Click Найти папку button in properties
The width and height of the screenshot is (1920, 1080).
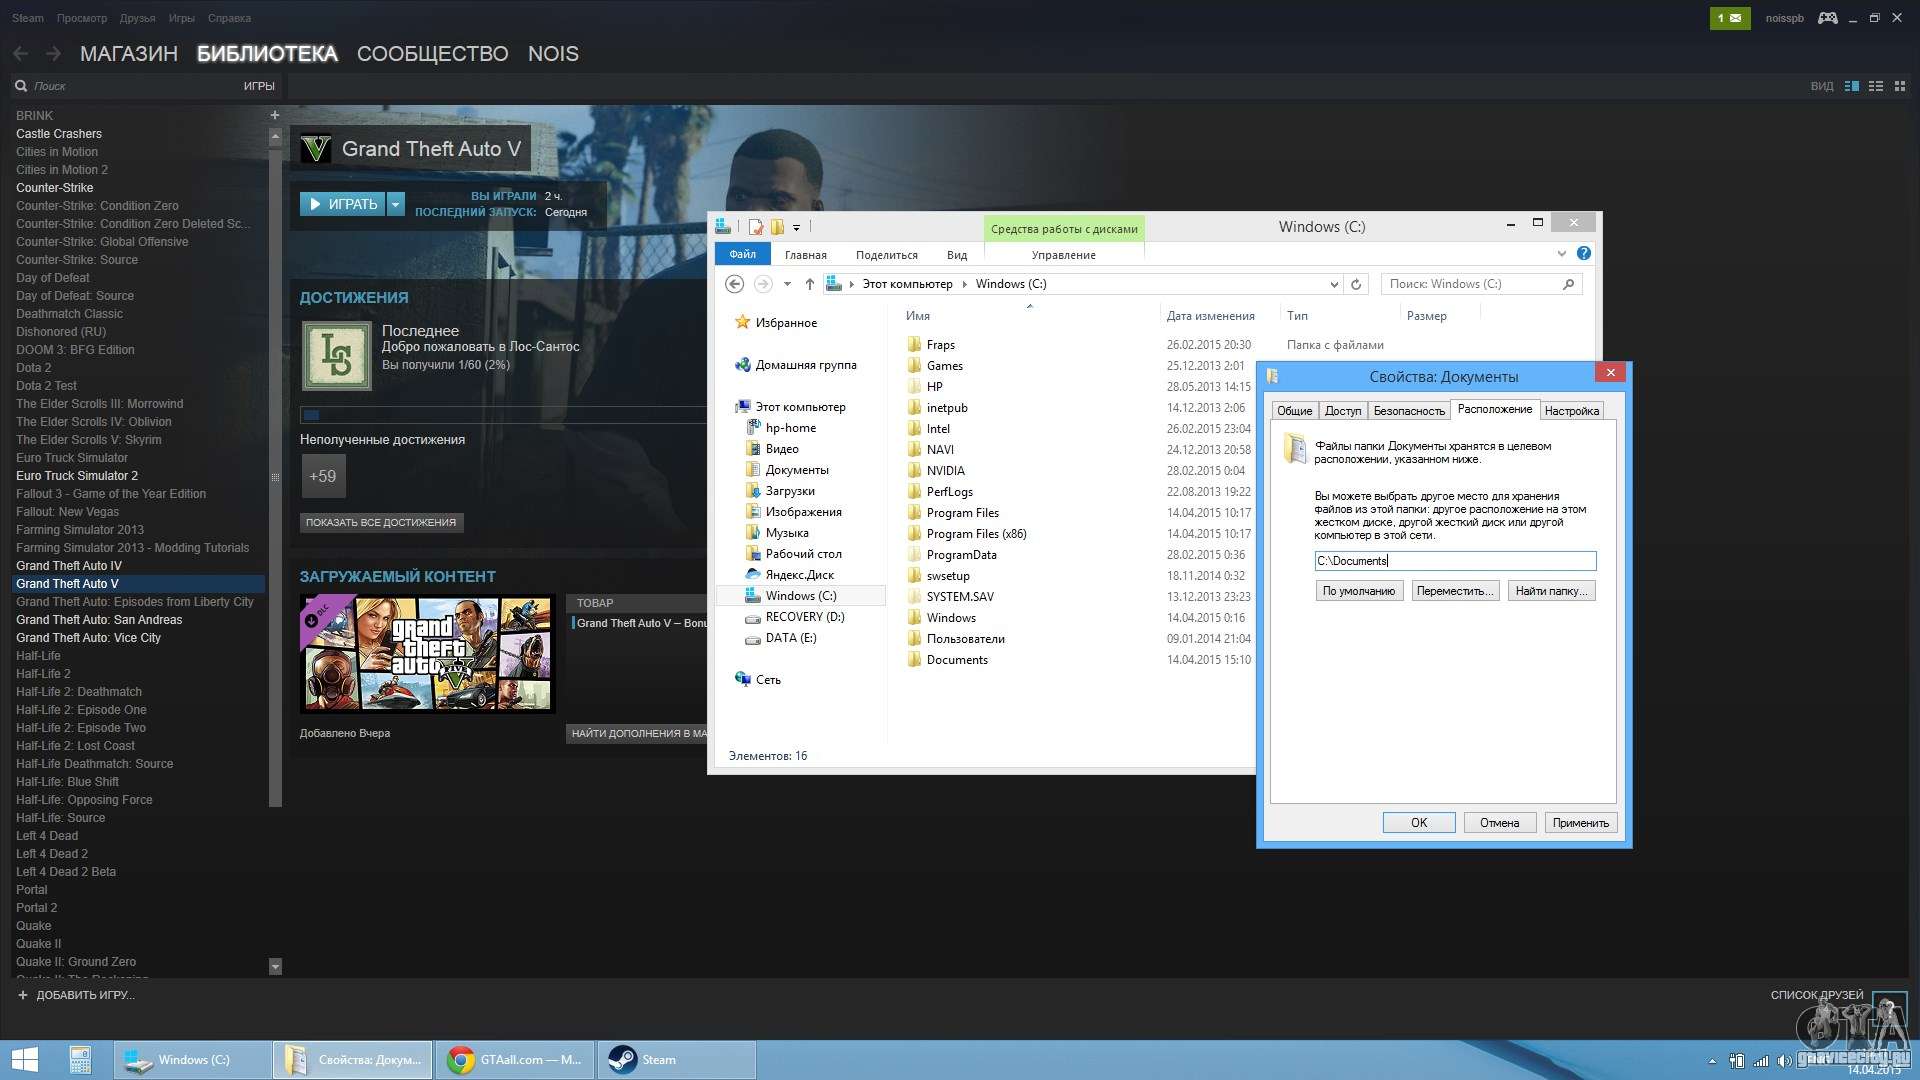tap(1551, 591)
